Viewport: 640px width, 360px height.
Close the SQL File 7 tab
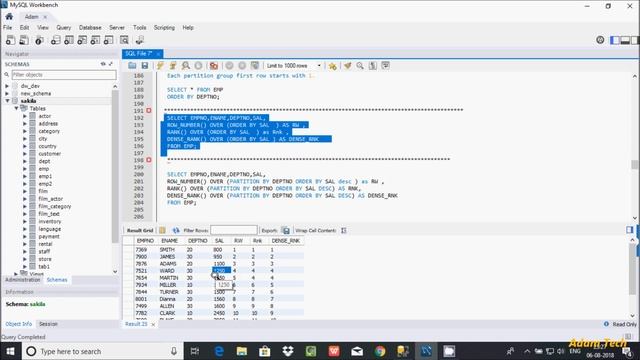point(158,54)
